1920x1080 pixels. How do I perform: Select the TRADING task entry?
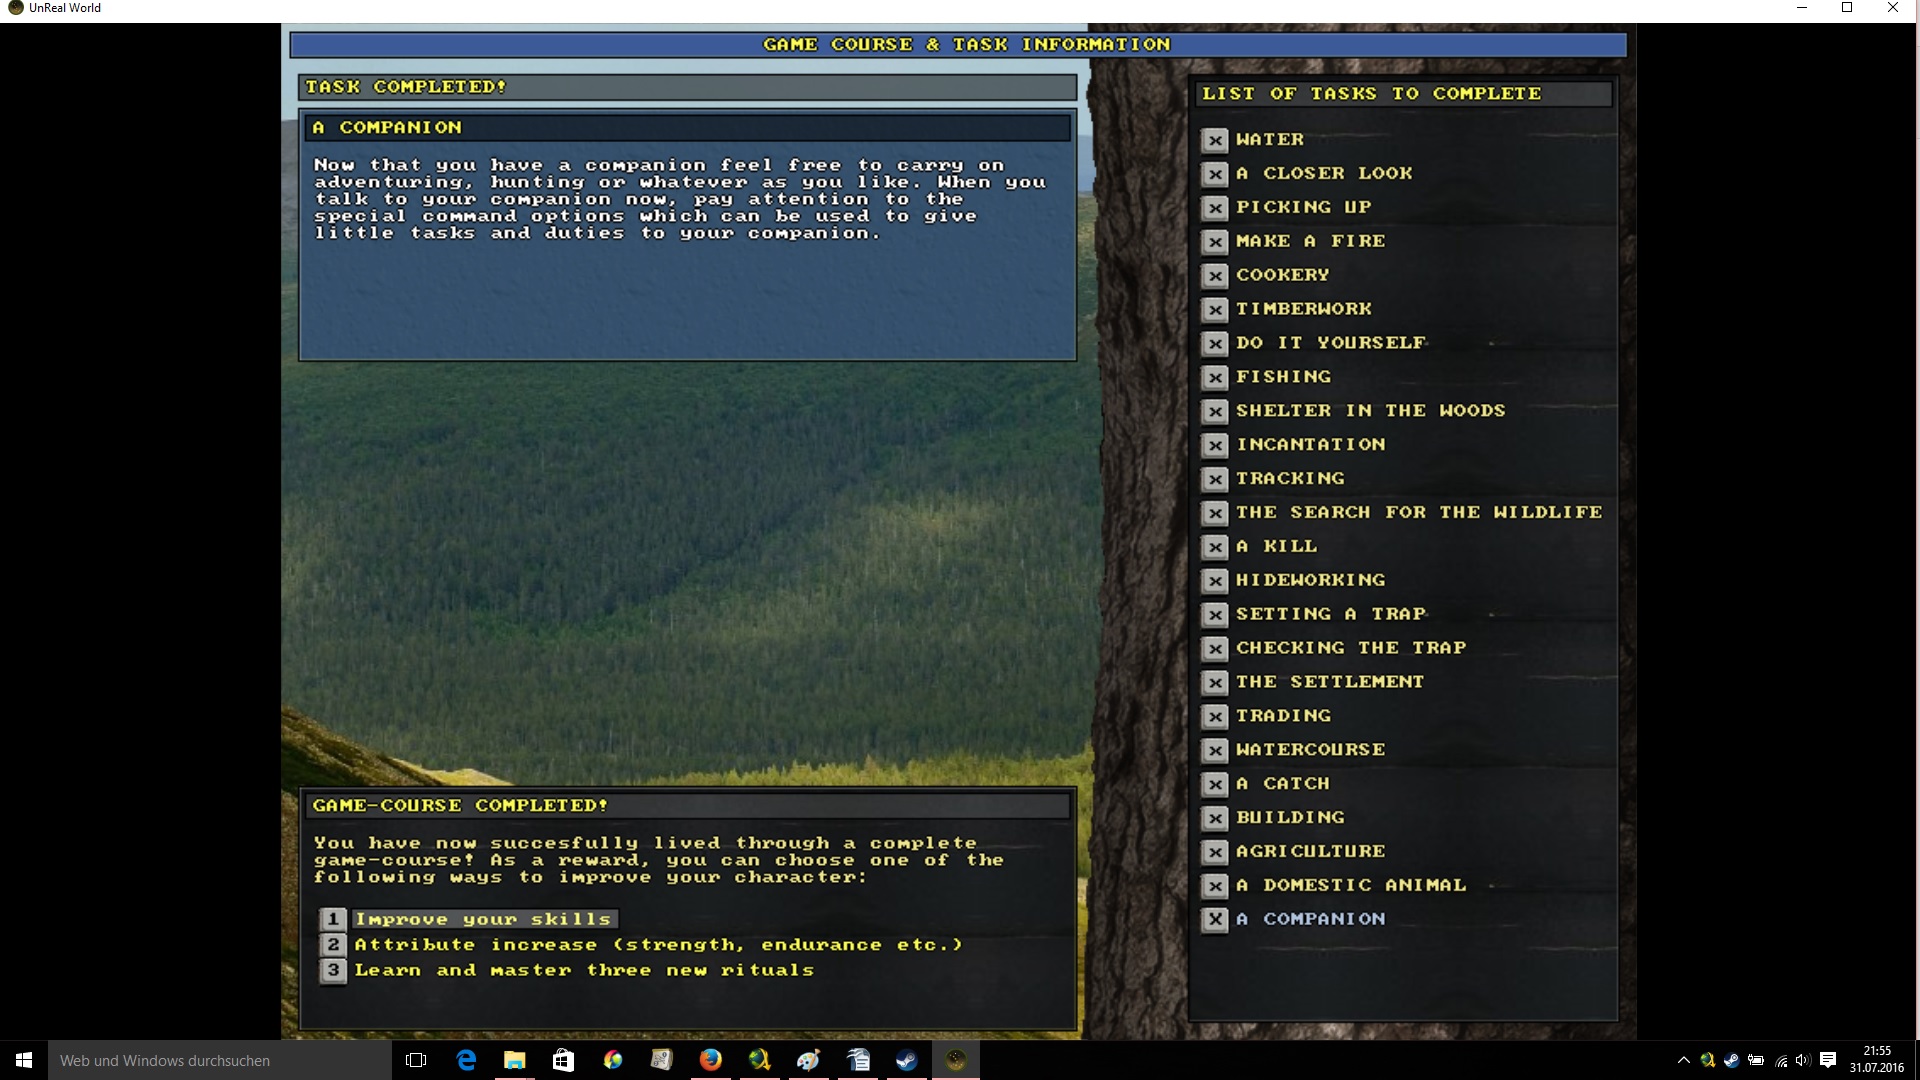(1284, 717)
